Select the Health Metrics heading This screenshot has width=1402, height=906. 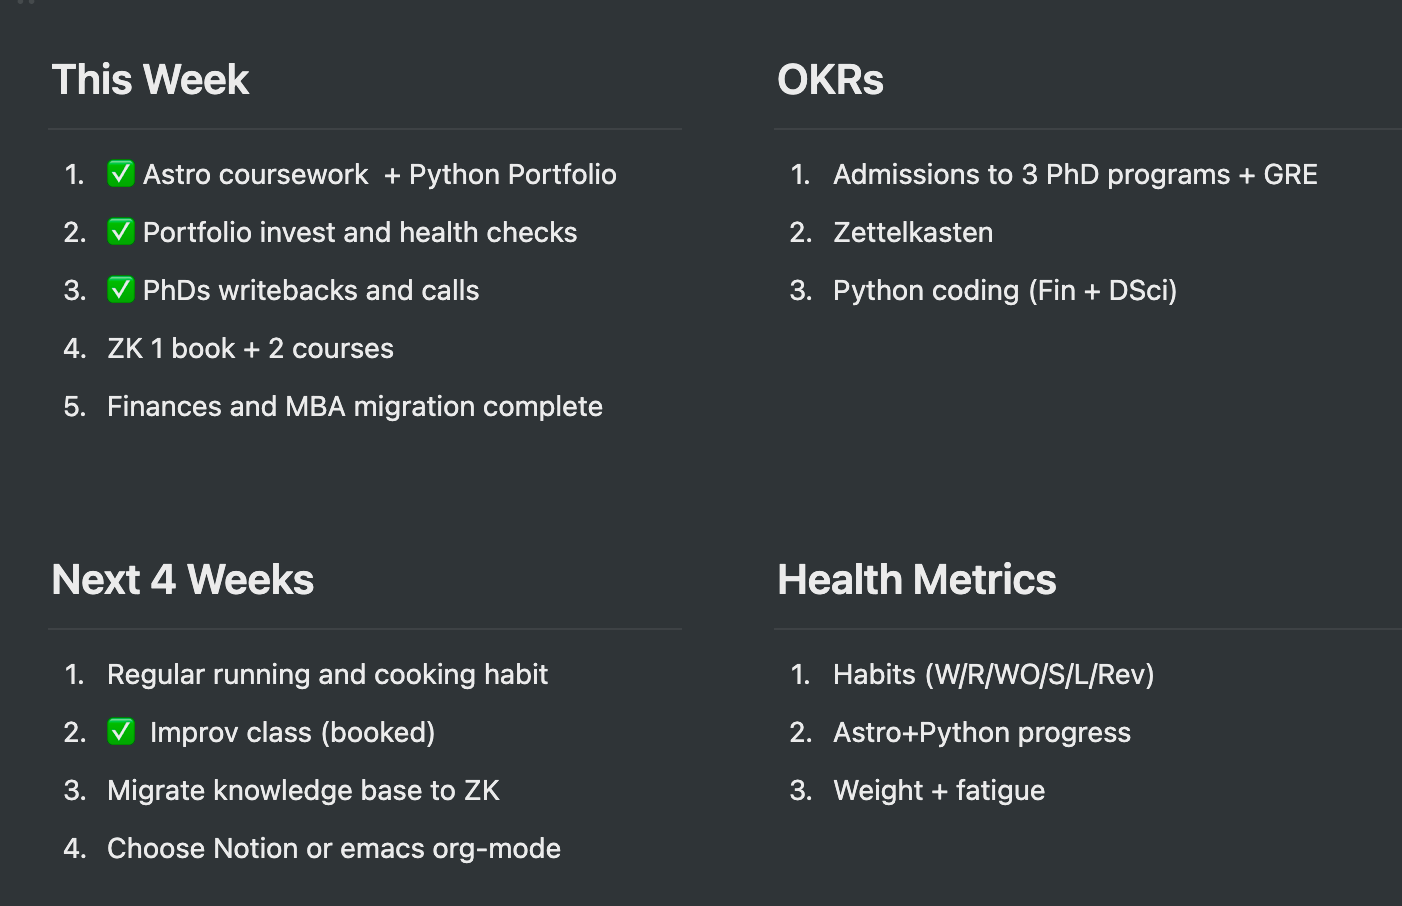[917, 580]
